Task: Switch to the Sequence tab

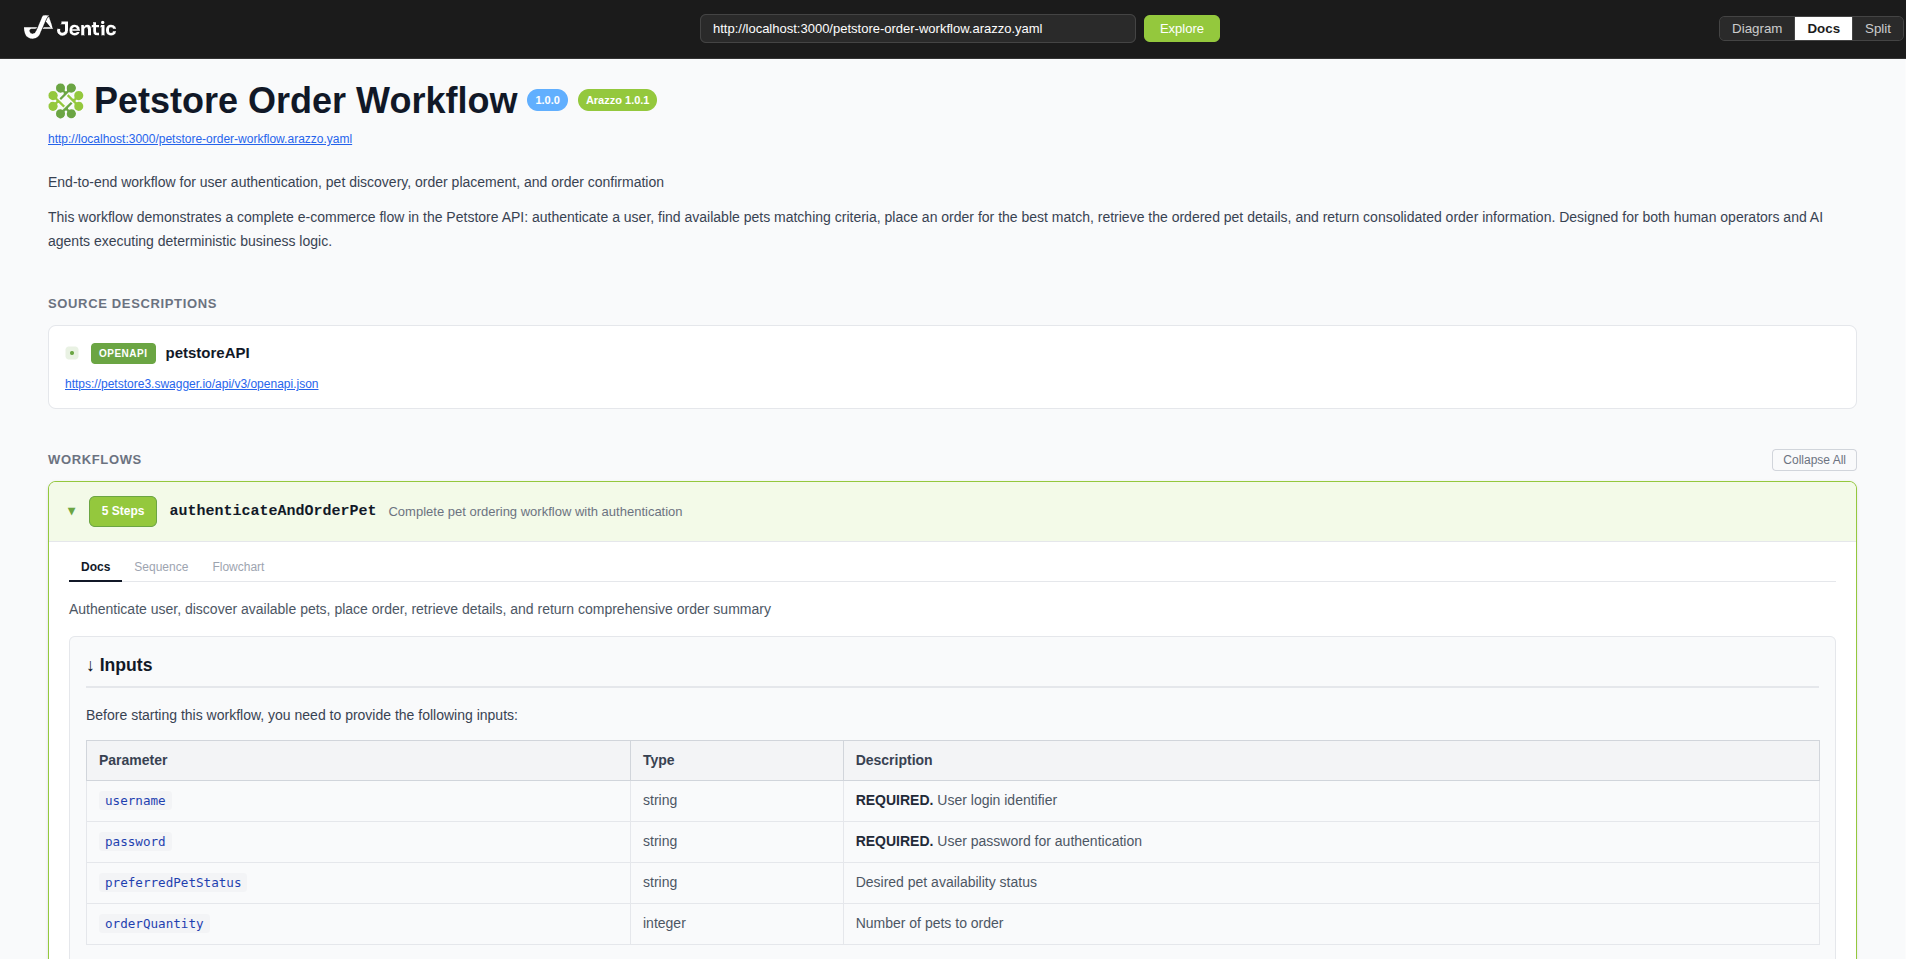Action: pos(161,566)
